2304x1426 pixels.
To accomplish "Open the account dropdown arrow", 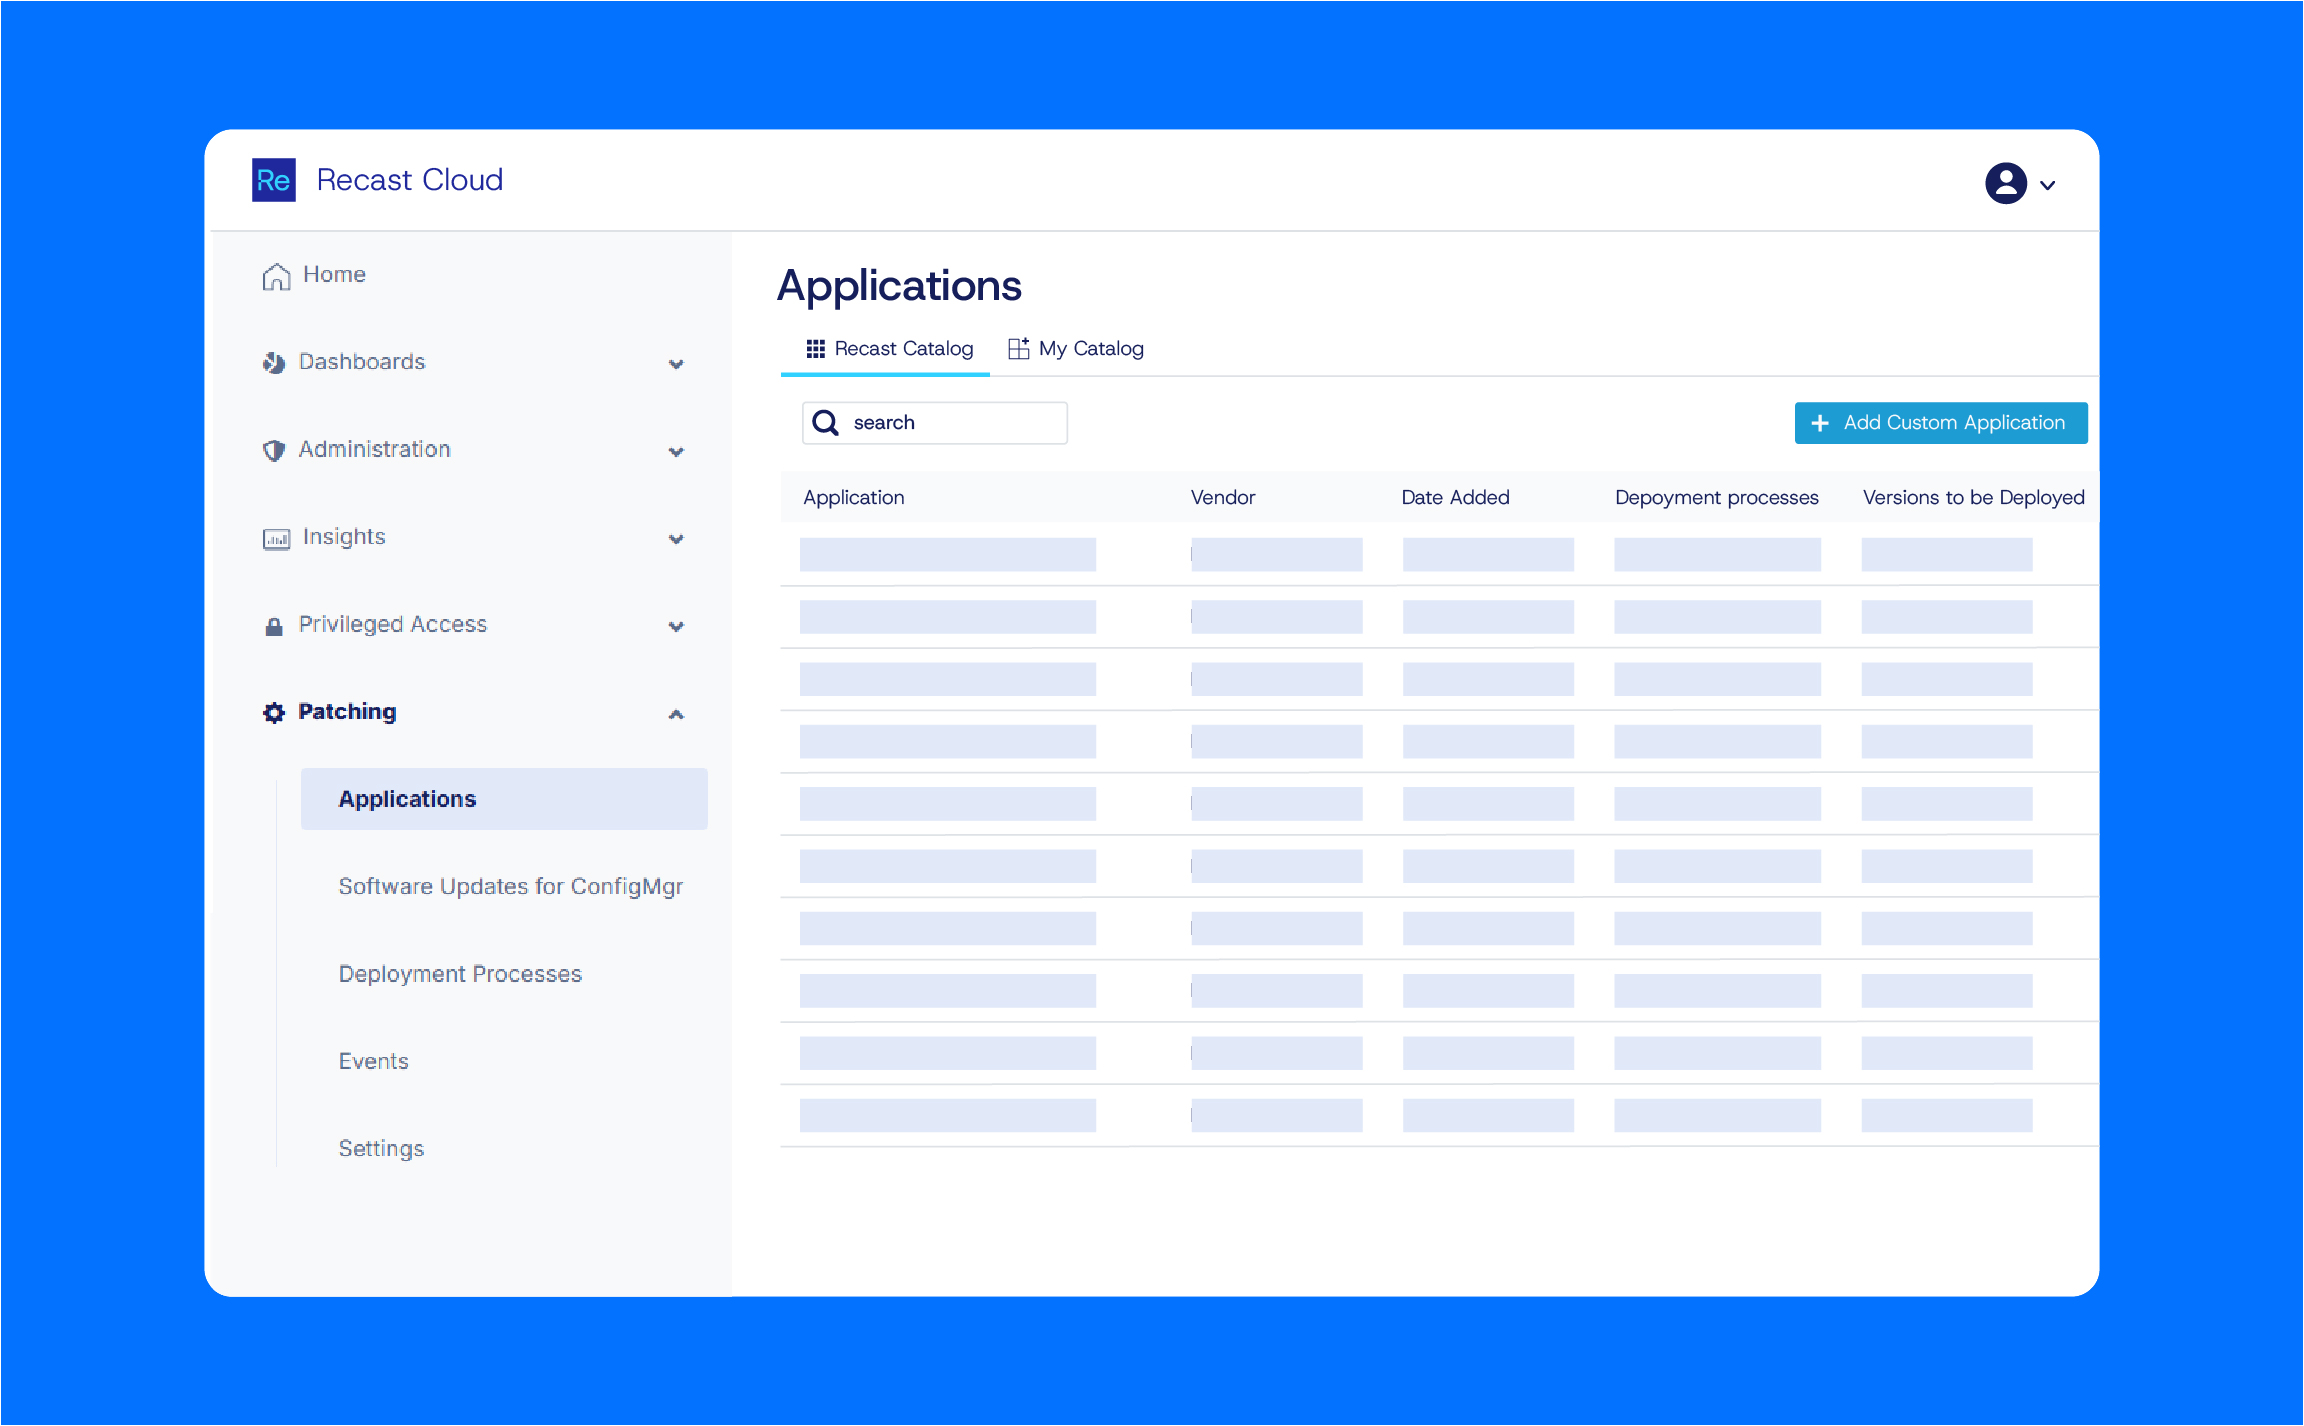I will coord(2047,185).
